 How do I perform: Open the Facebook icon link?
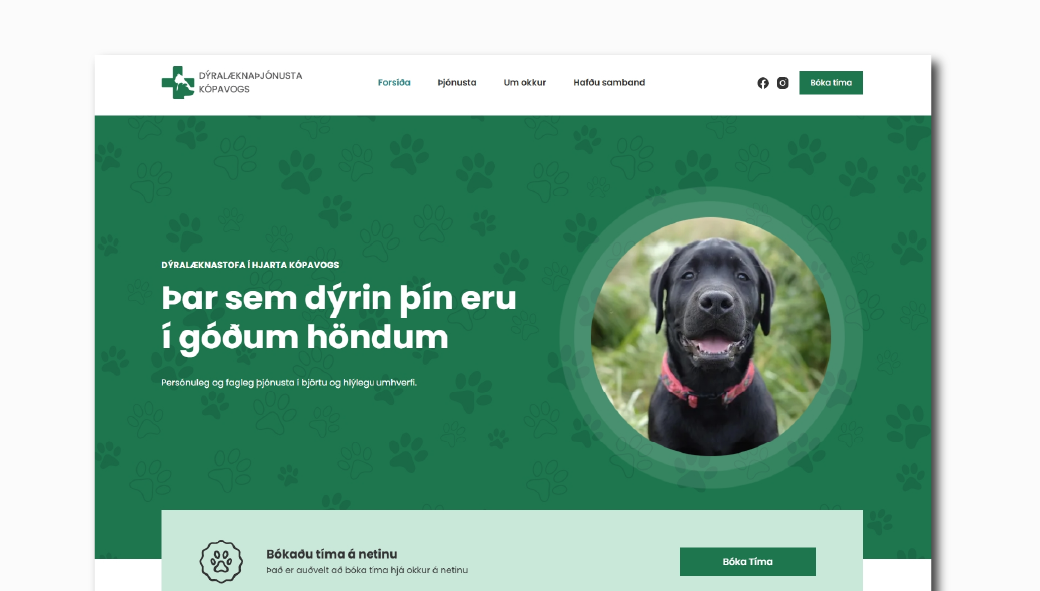coord(763,83)
